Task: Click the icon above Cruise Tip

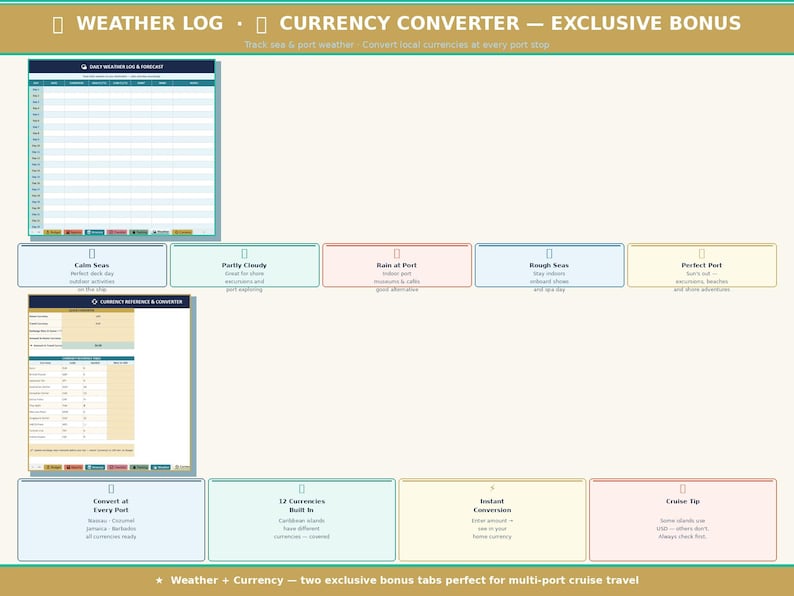Action: pyautogui.click(x=683, y=489)
